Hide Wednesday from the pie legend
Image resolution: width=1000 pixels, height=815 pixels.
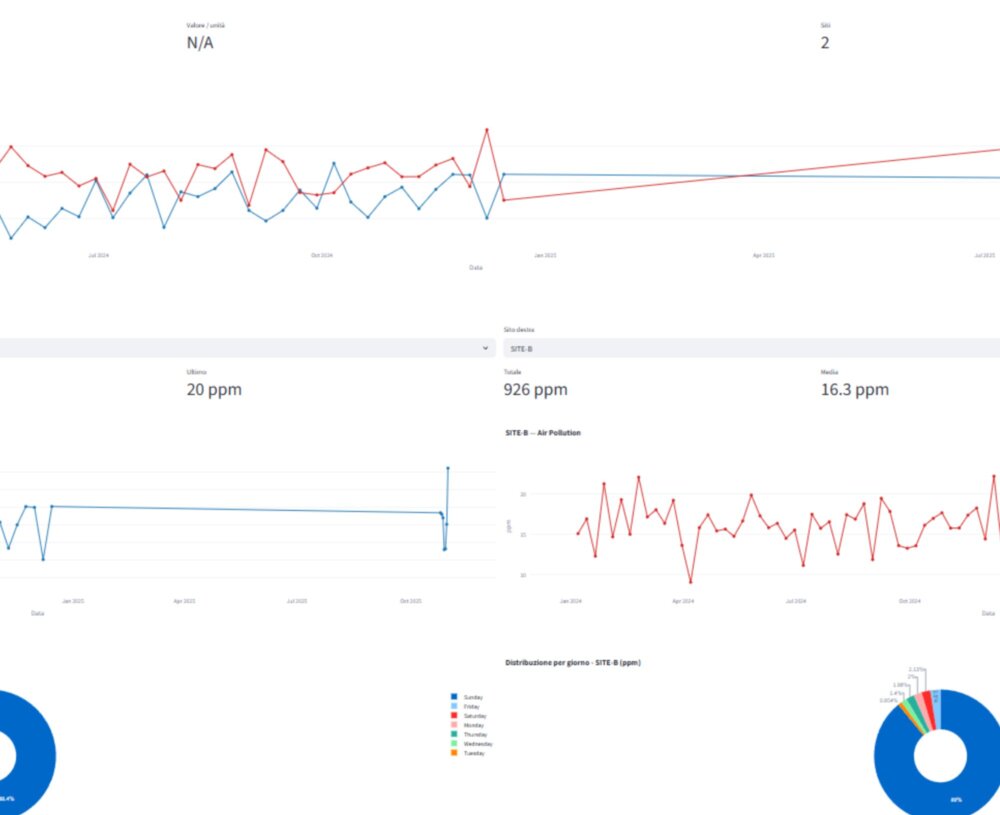click(477, 743)
